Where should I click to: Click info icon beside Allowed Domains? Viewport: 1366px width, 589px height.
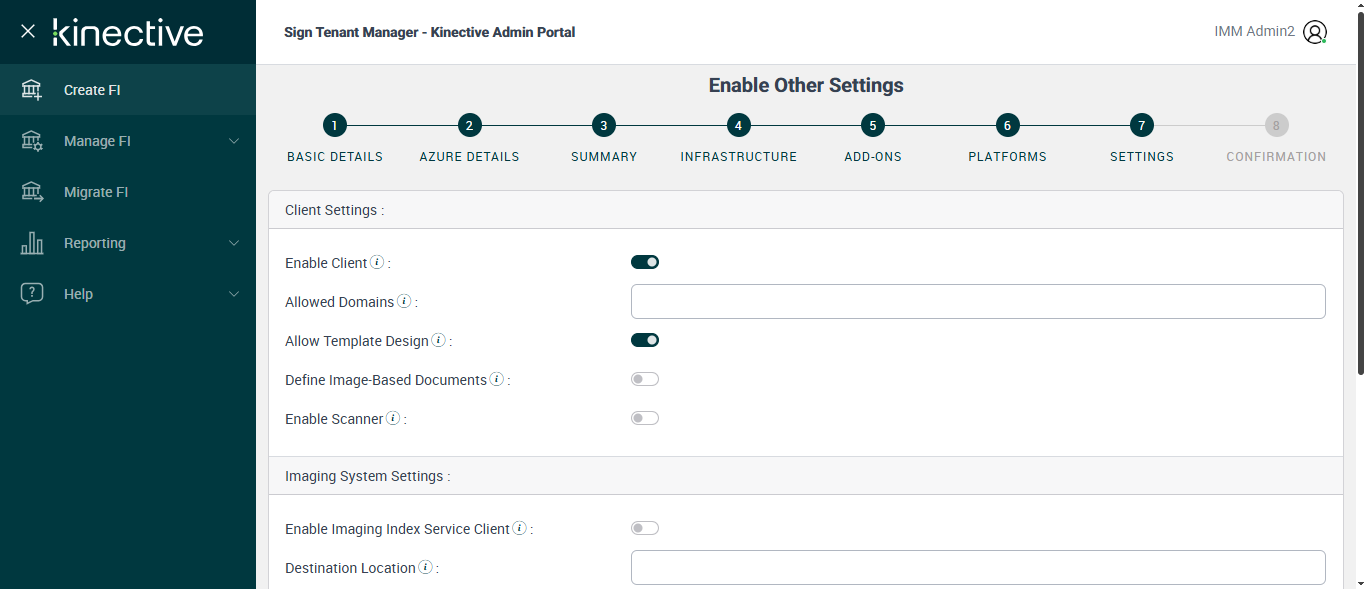(x=404, y=301)
